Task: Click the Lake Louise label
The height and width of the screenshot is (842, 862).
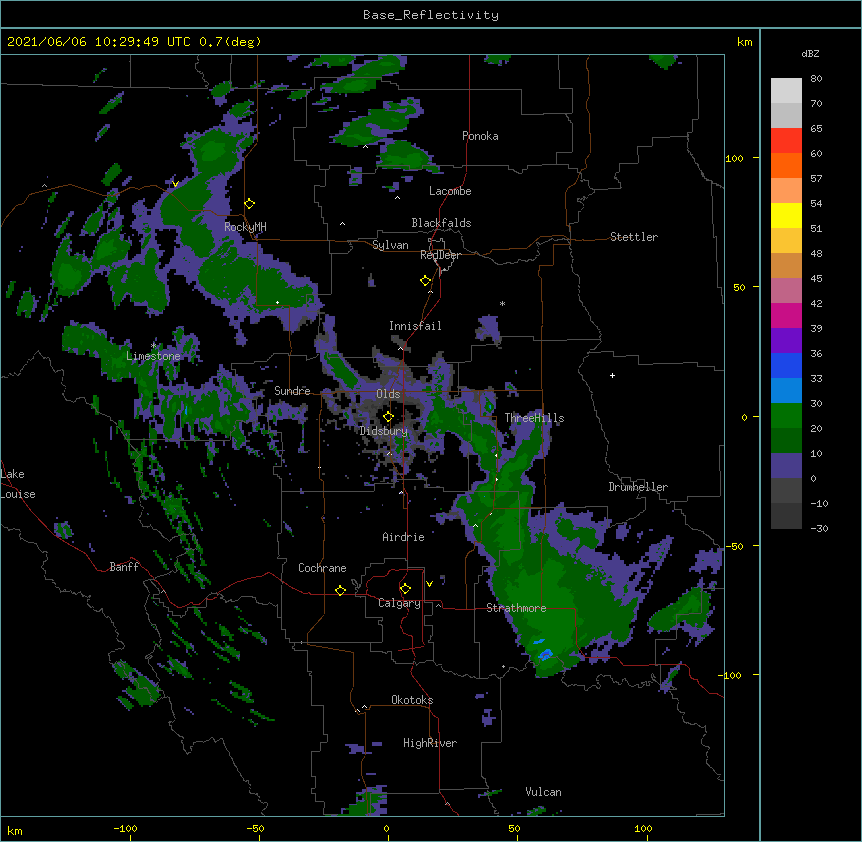Action: (16, 484)
